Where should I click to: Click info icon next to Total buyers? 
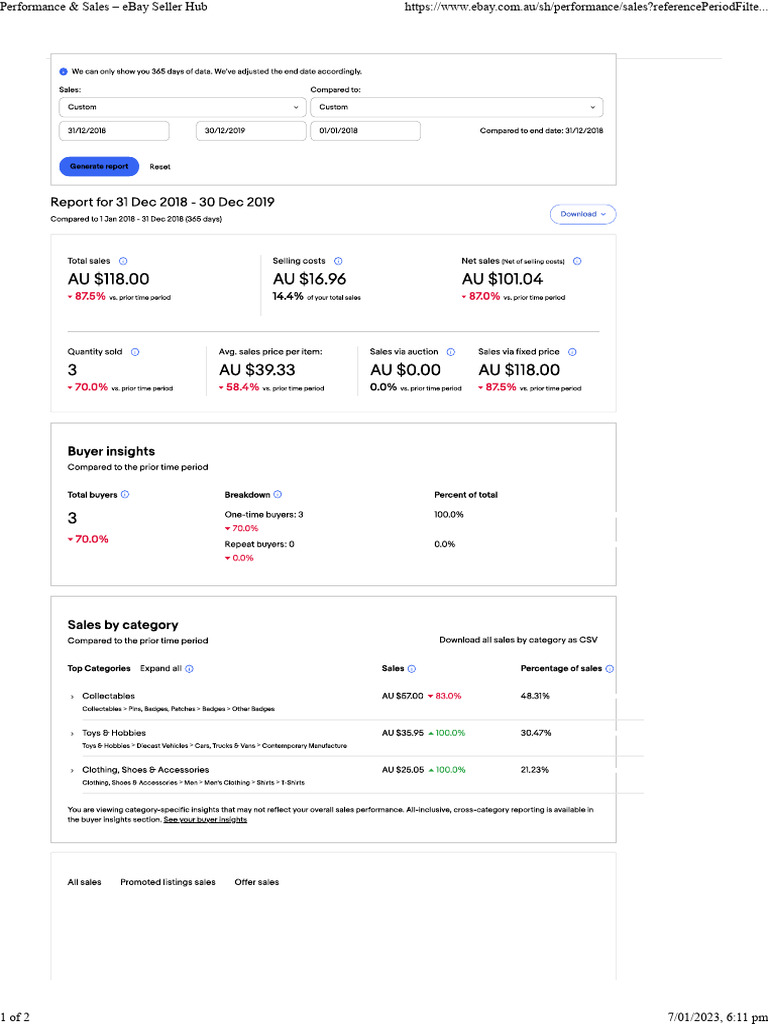pyautogui.click(x=125, y=494)
